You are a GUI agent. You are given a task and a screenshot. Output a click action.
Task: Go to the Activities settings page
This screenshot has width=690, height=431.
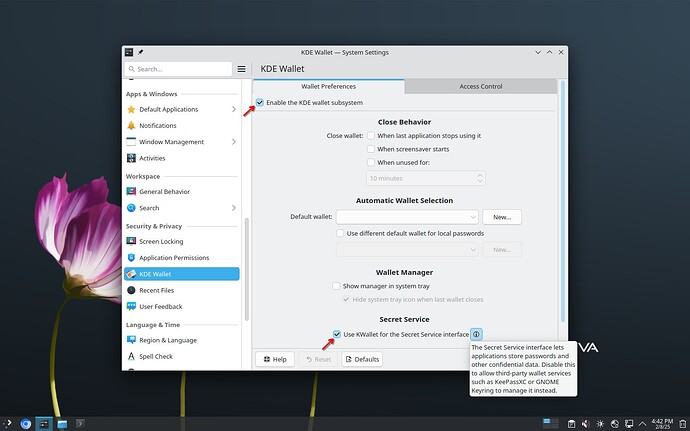181,158
